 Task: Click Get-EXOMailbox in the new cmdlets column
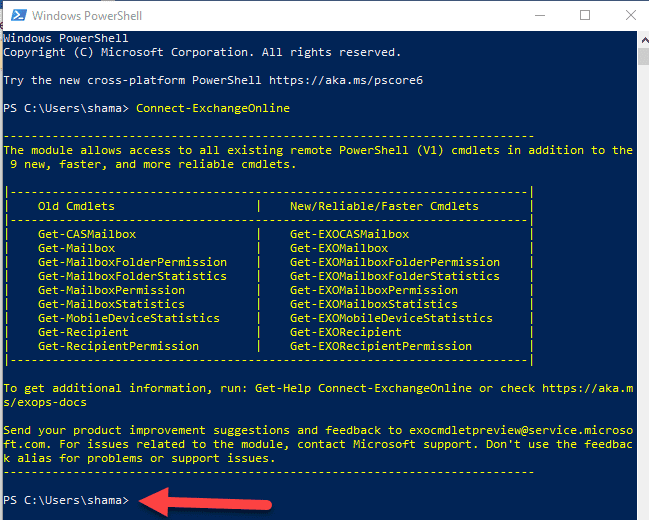[x=338, y=248]
